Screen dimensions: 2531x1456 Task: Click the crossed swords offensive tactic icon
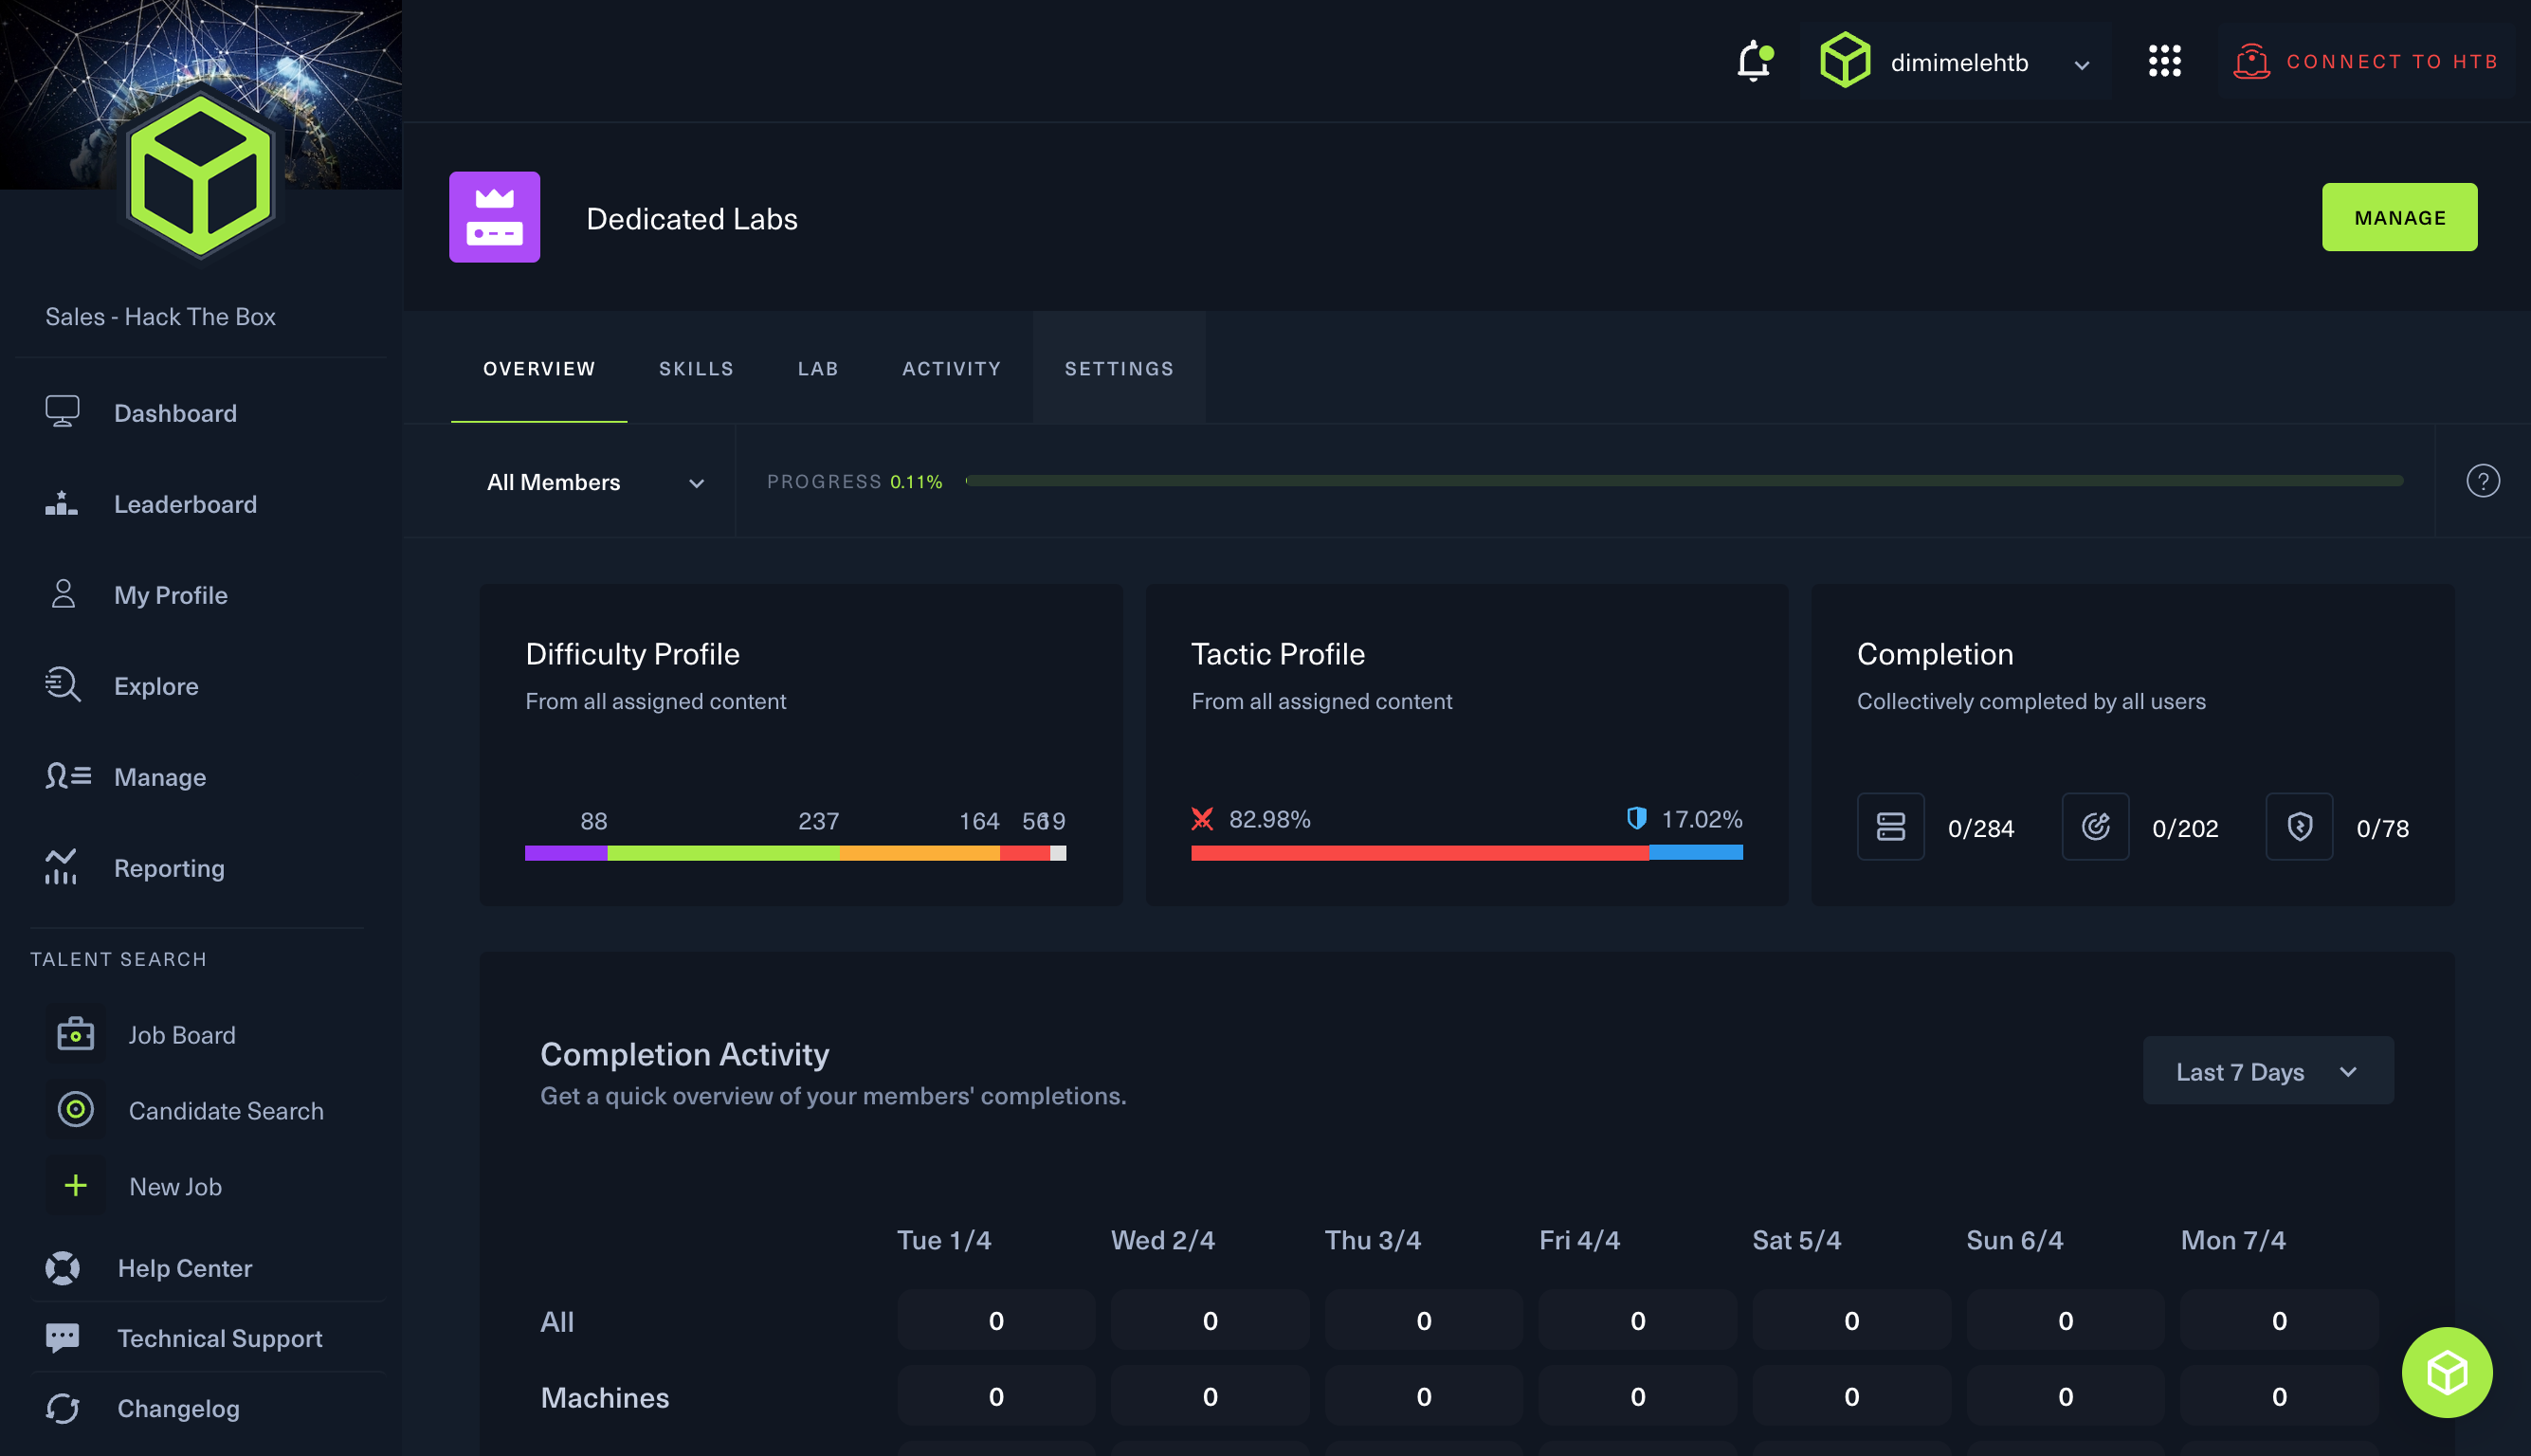1202,819
